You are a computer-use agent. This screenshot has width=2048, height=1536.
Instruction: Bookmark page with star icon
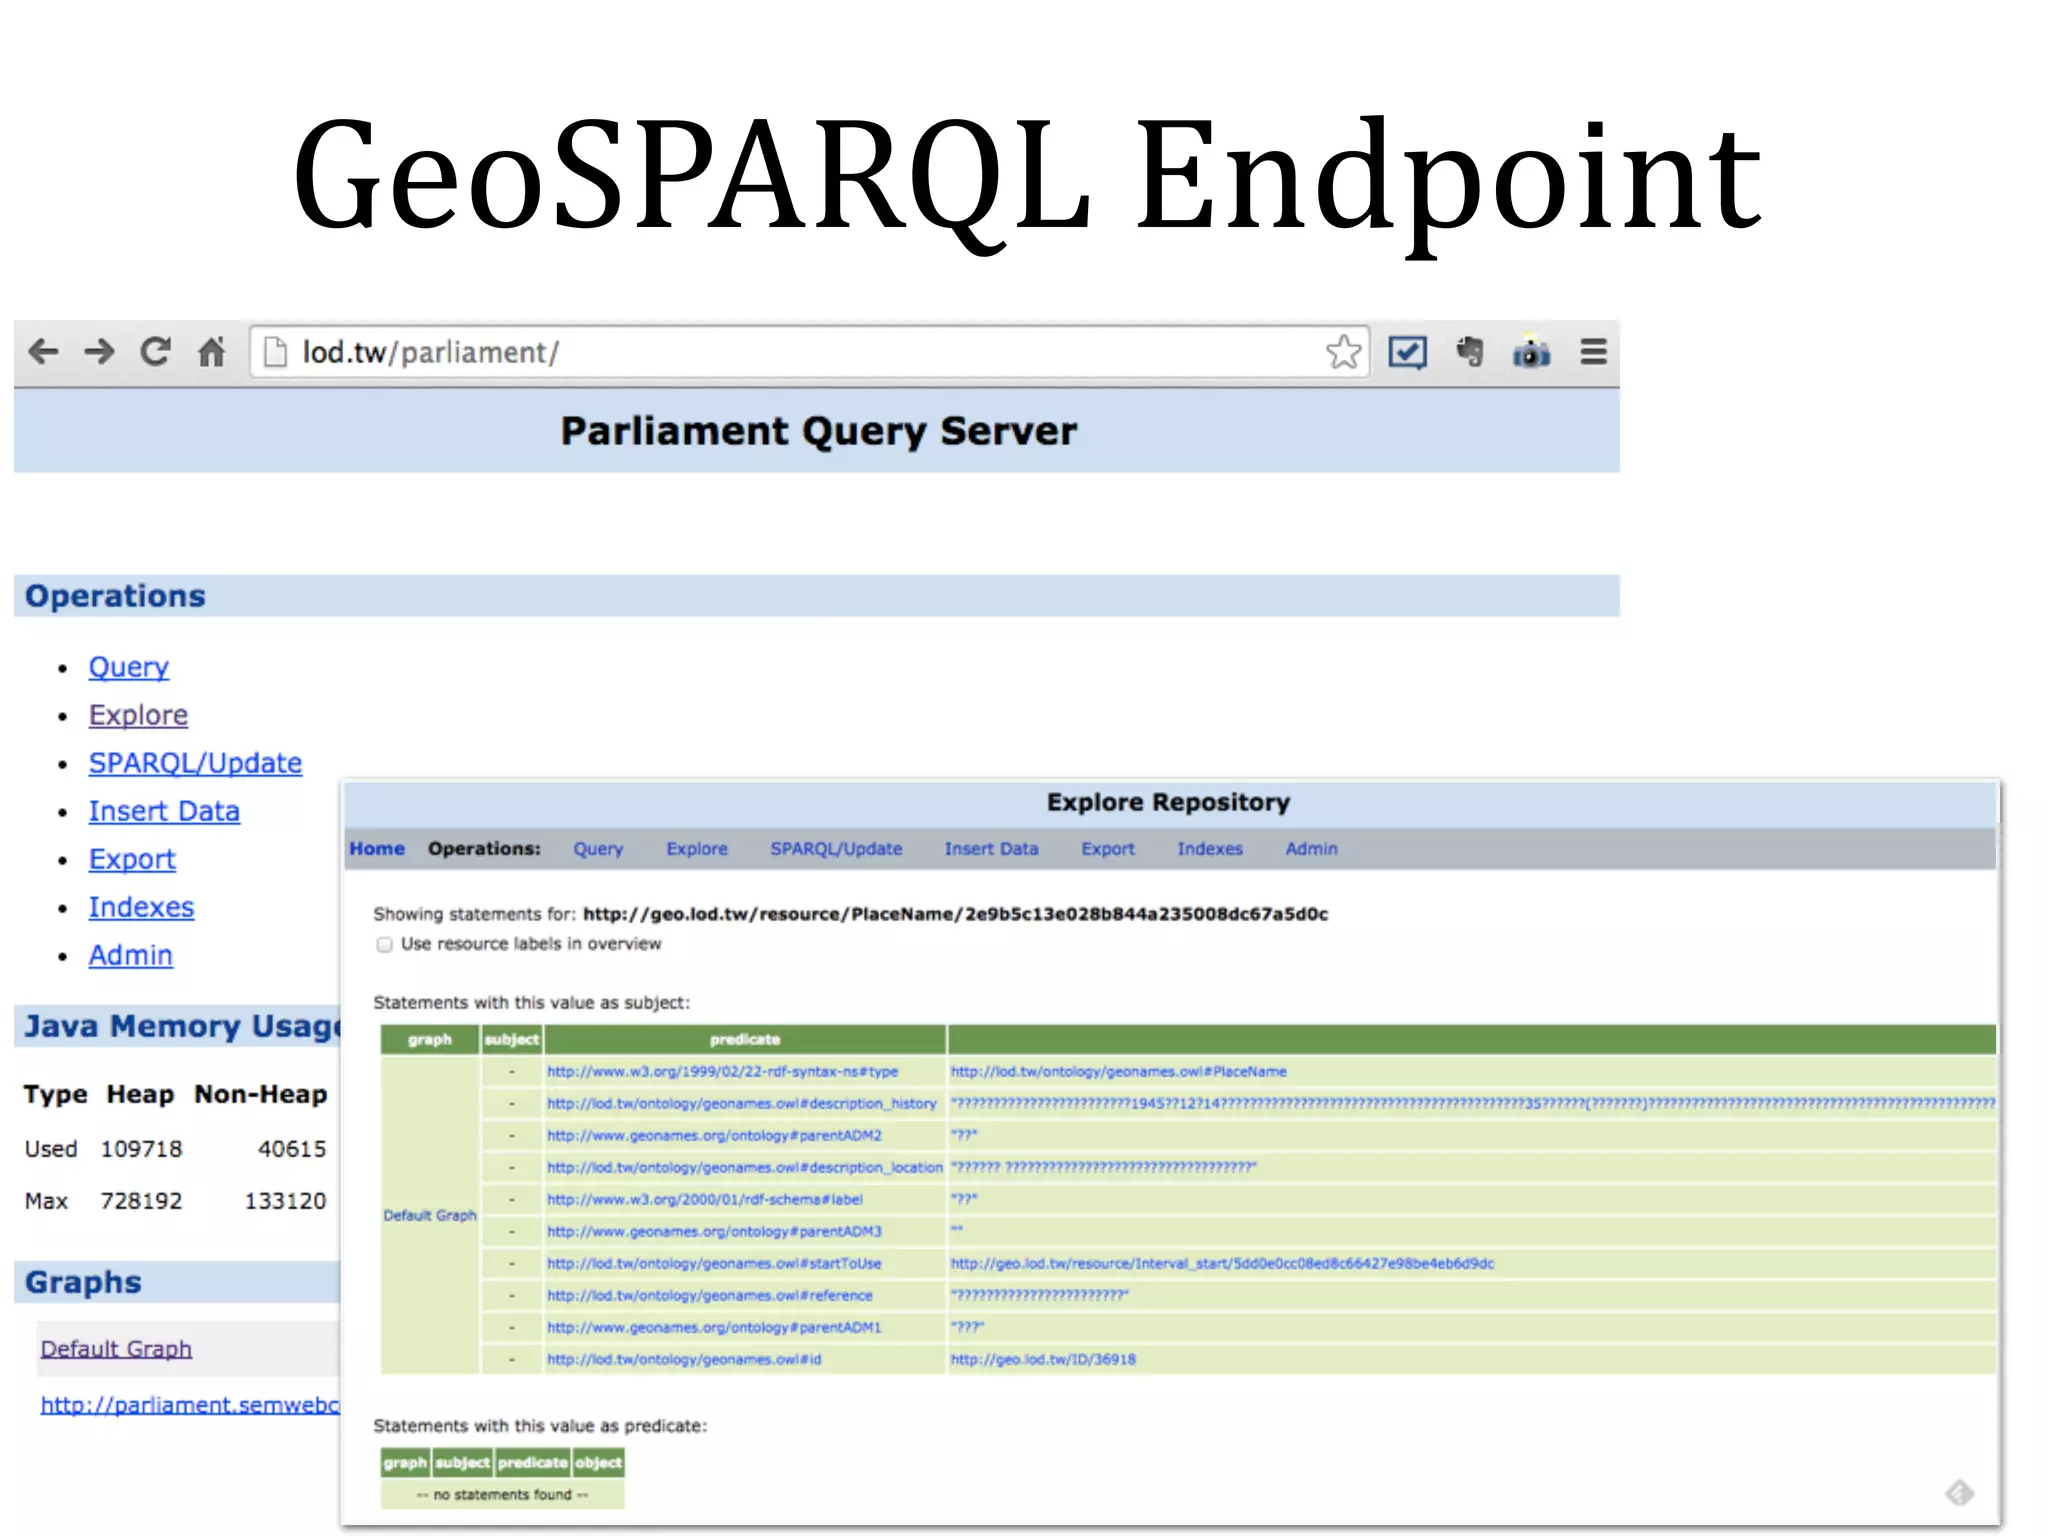1343,352
